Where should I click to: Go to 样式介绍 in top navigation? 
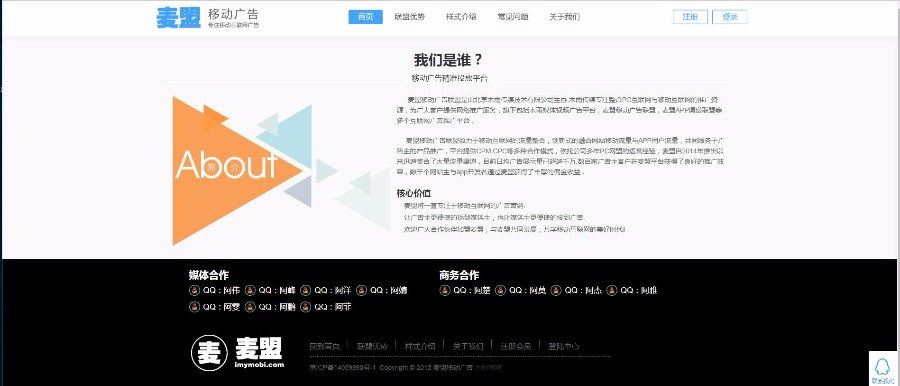(x=461, y=17)
